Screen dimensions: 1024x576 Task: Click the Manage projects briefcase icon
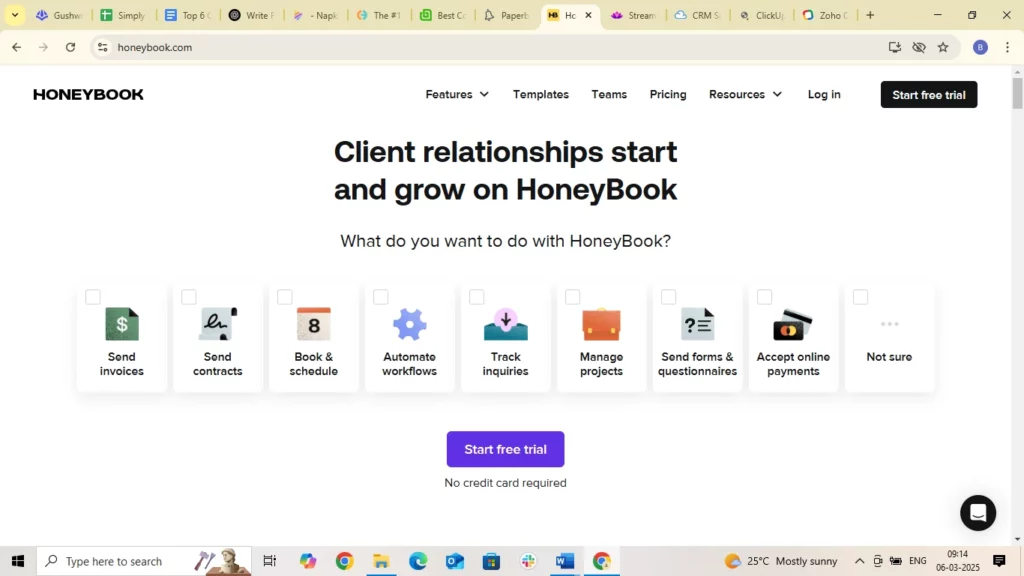tap(601, 323)
